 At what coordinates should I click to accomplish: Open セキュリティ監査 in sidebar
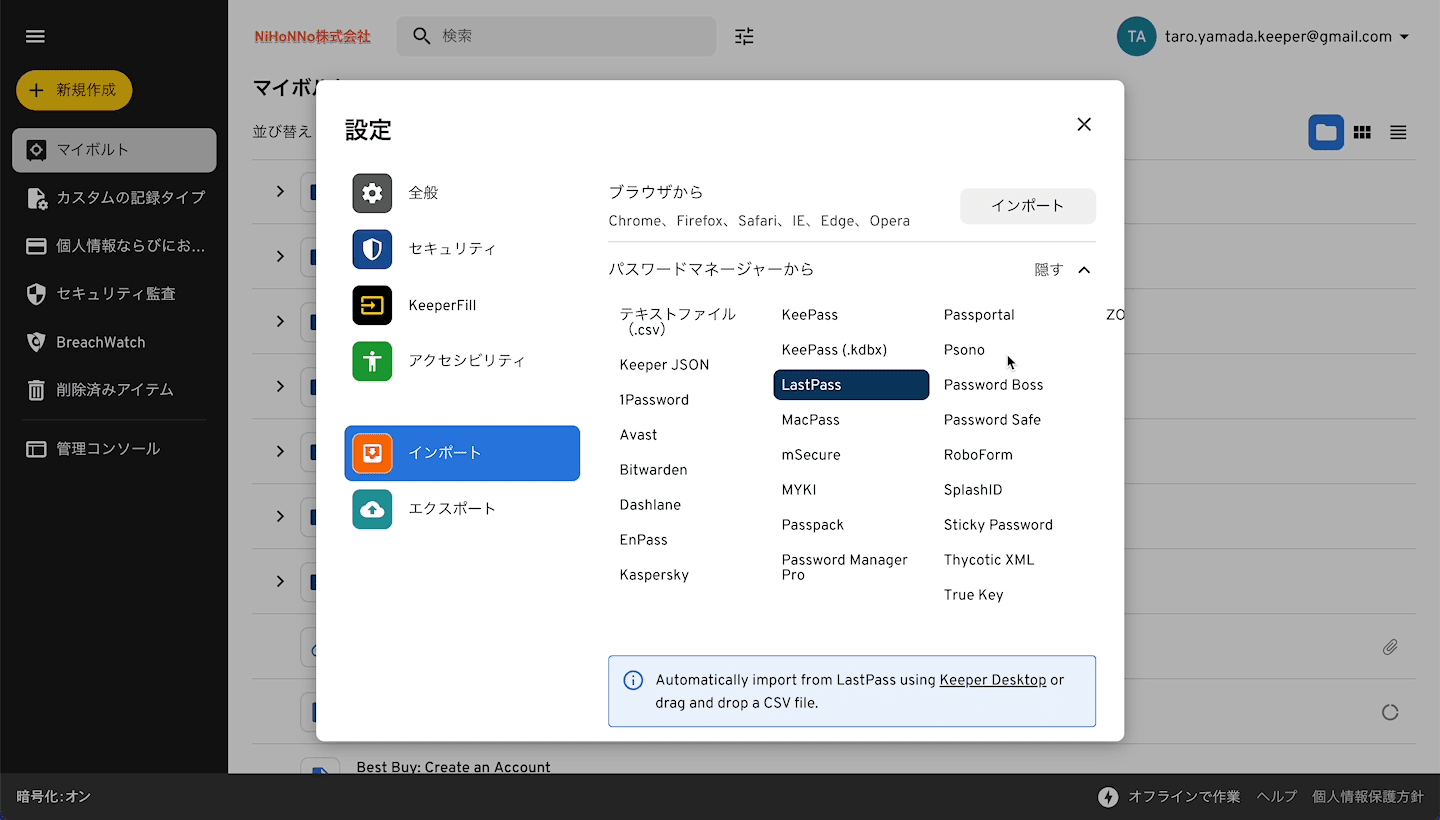[x=115, y=294]
